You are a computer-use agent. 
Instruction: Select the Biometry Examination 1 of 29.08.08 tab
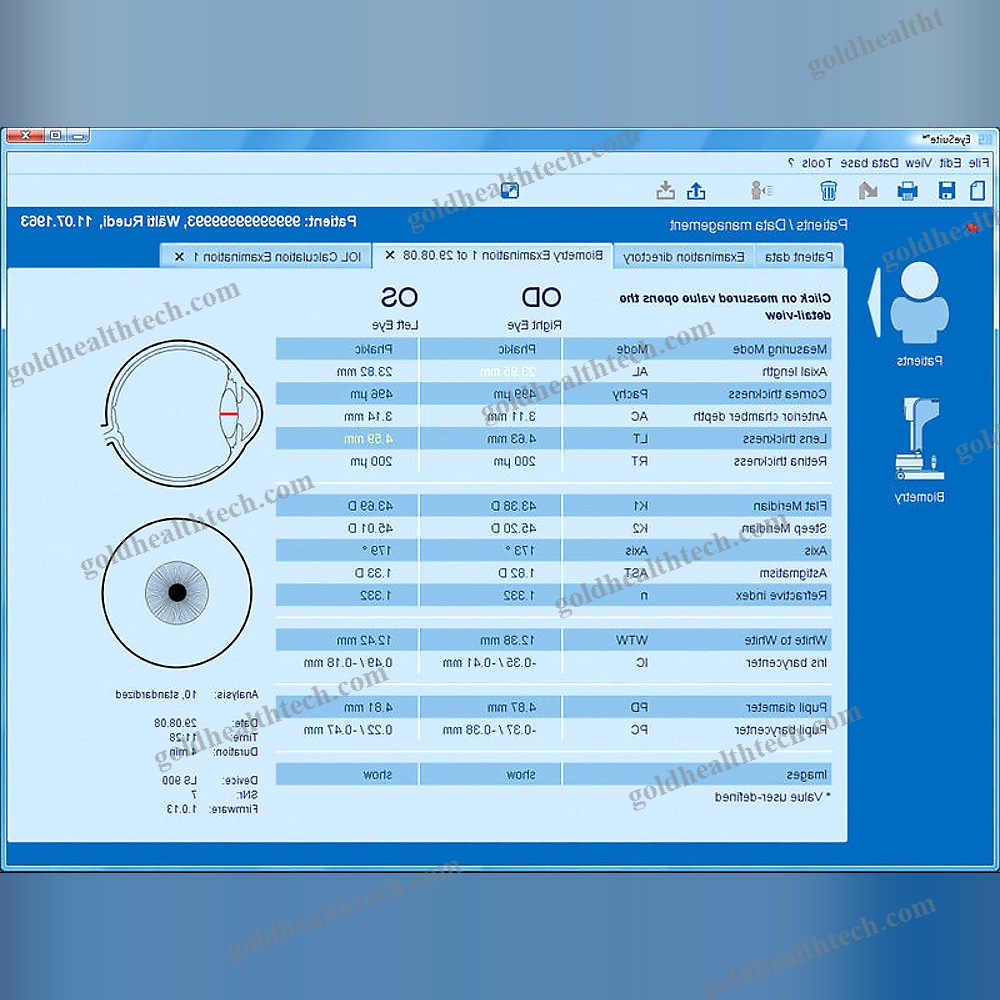point(493,256)
